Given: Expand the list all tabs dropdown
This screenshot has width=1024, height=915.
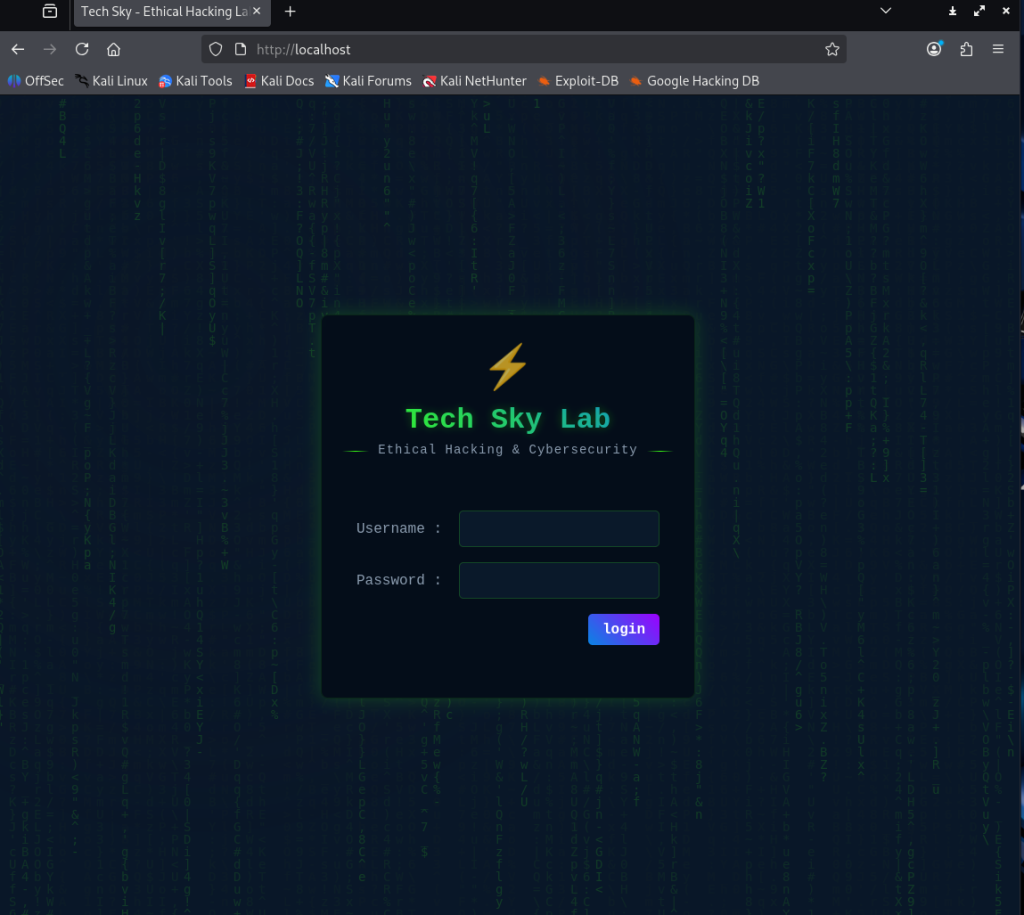Looking at the screenshot, I should click(x=885, y=11).
